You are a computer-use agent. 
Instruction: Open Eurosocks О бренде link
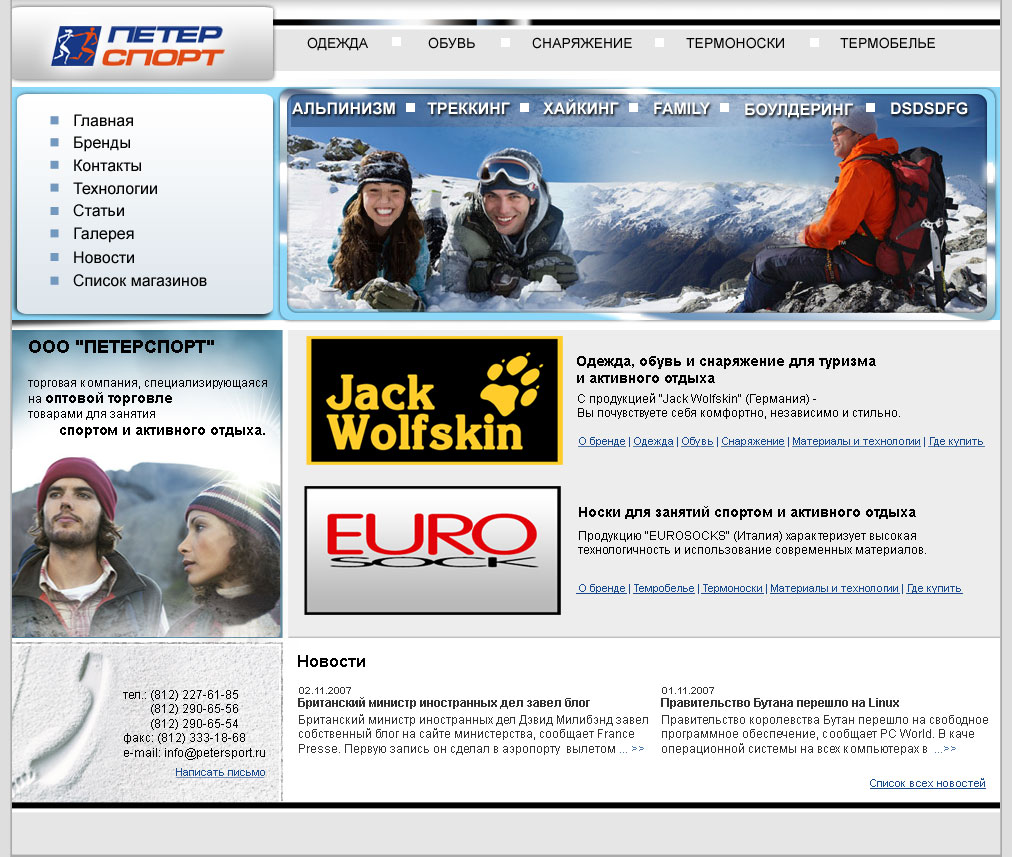[602, 589]
